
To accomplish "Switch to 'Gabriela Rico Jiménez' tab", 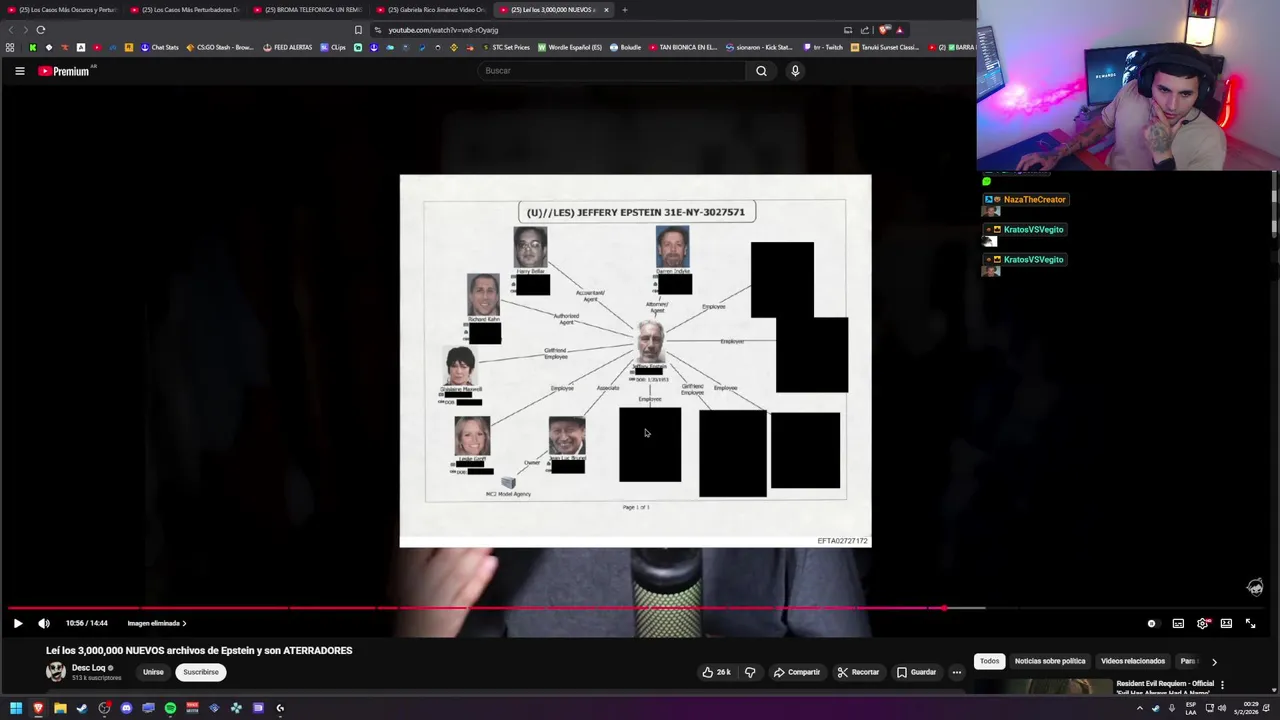I will [x=430, y=10].
